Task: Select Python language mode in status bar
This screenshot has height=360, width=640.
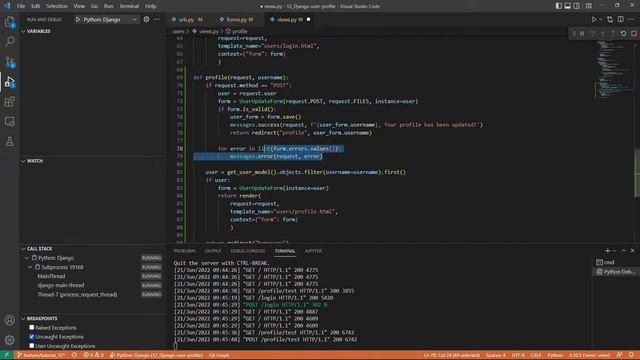Action: pyautogui.click(x=555, y=355)
